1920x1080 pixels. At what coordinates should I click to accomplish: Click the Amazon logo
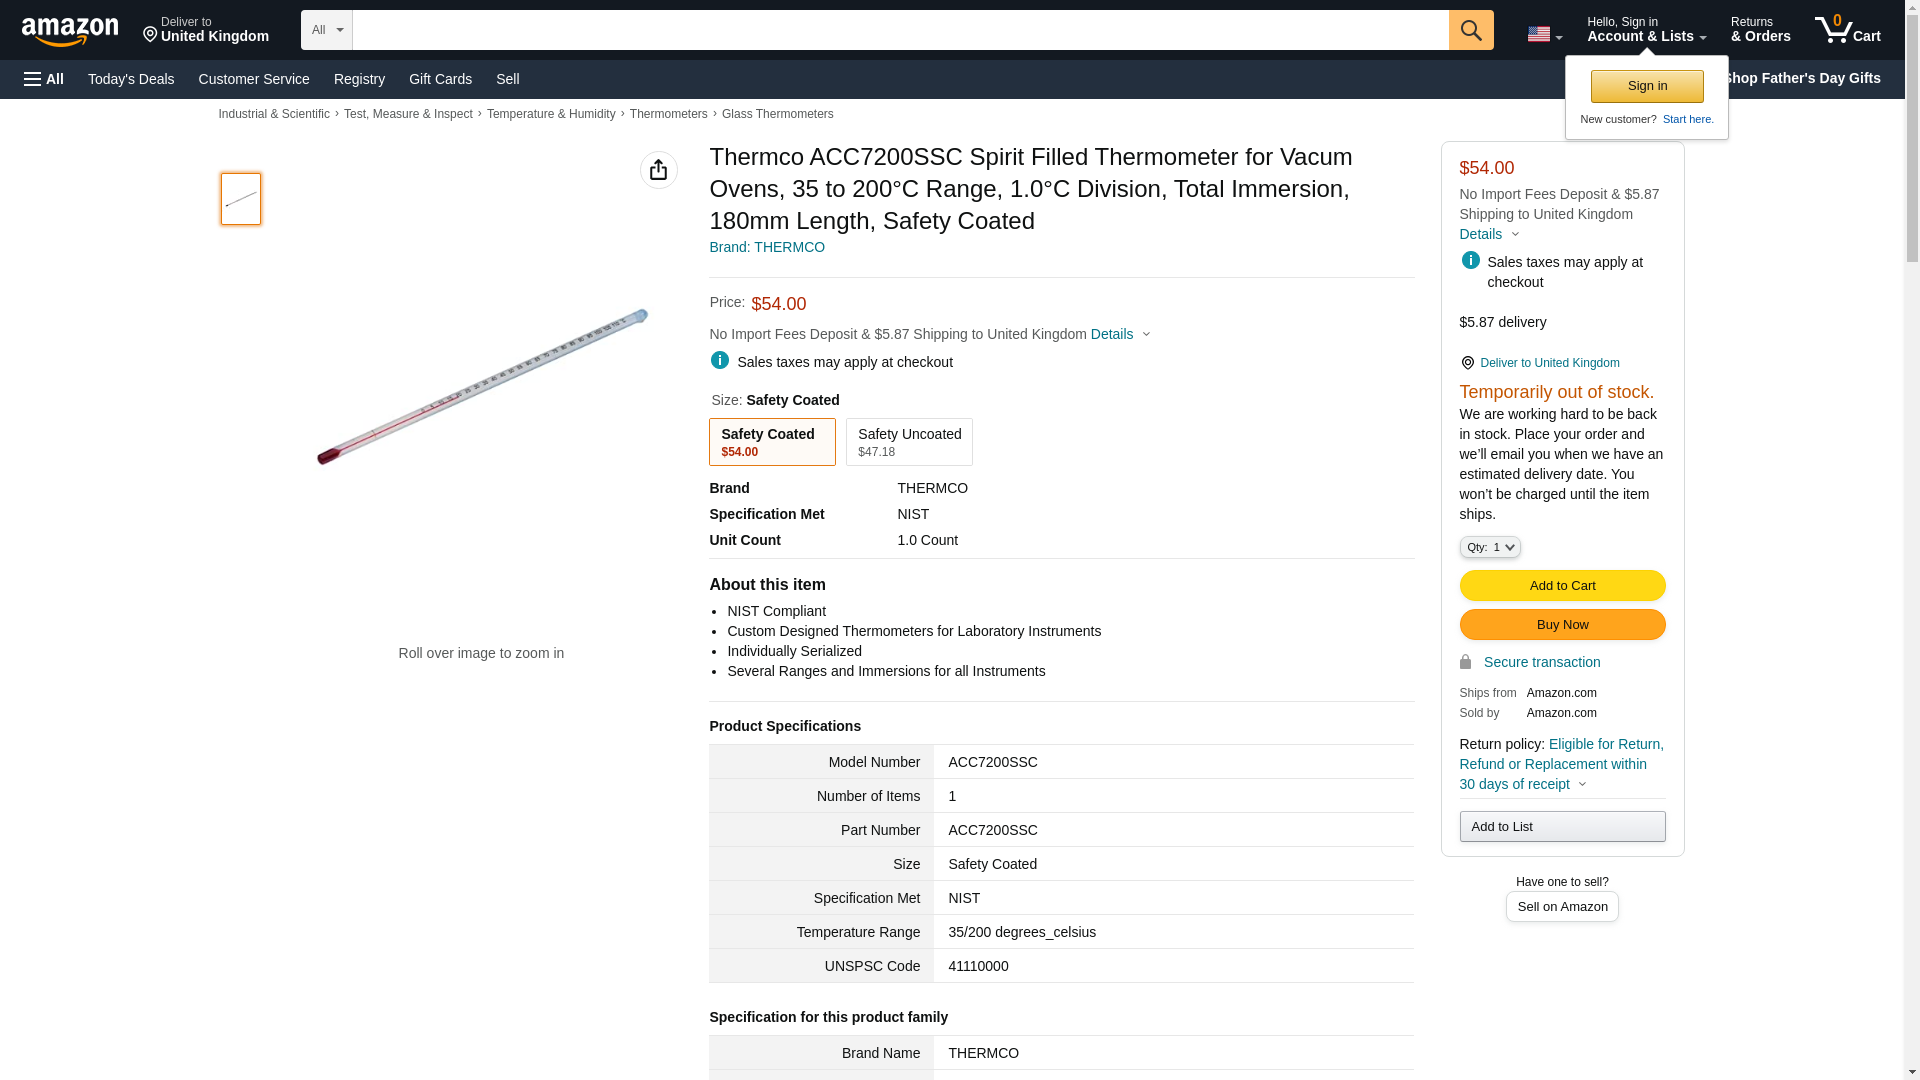(x=70, y=31)
